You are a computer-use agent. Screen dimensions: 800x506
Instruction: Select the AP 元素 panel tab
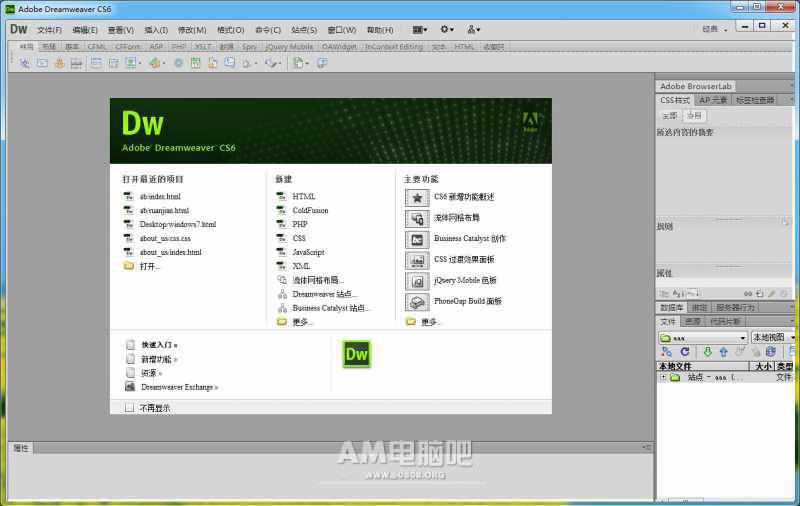713,100
